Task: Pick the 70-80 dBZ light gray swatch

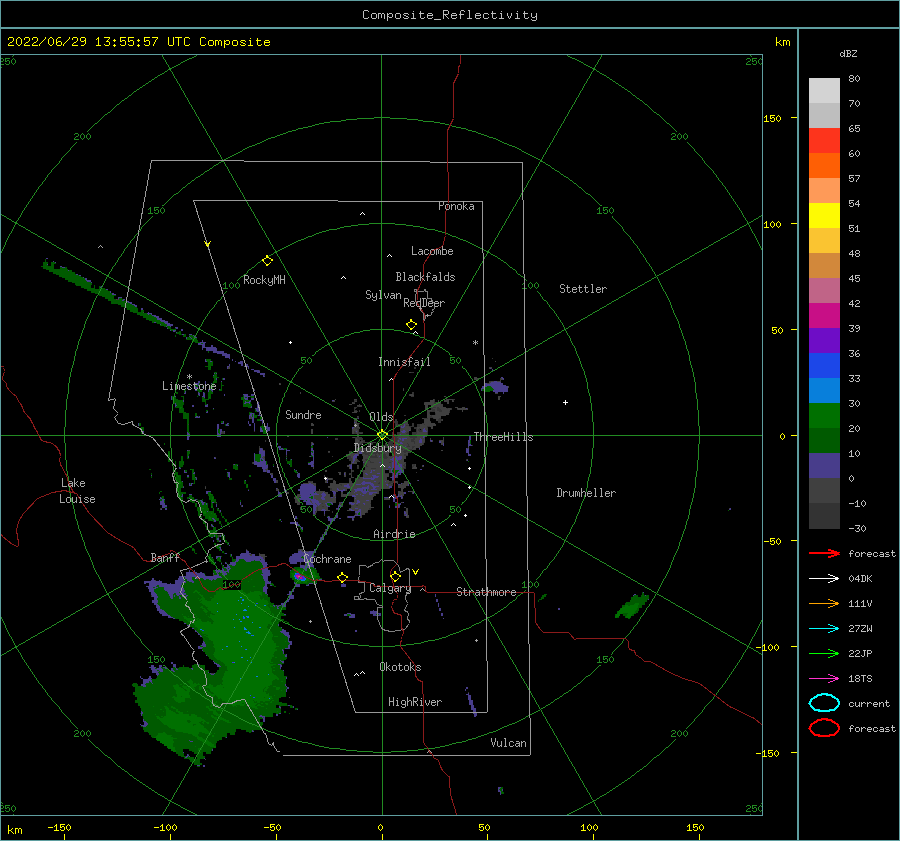Action: pyautogui.click(x=824, y=90)
